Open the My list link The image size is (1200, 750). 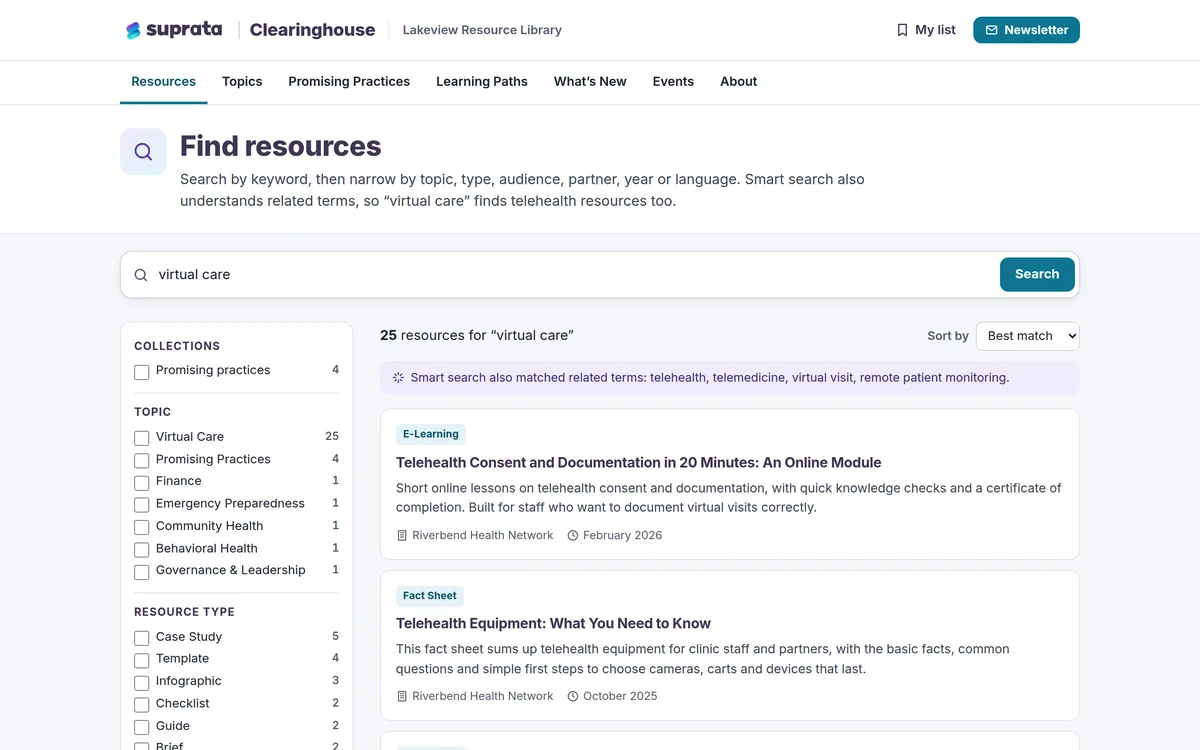click(x=926, y=30)
